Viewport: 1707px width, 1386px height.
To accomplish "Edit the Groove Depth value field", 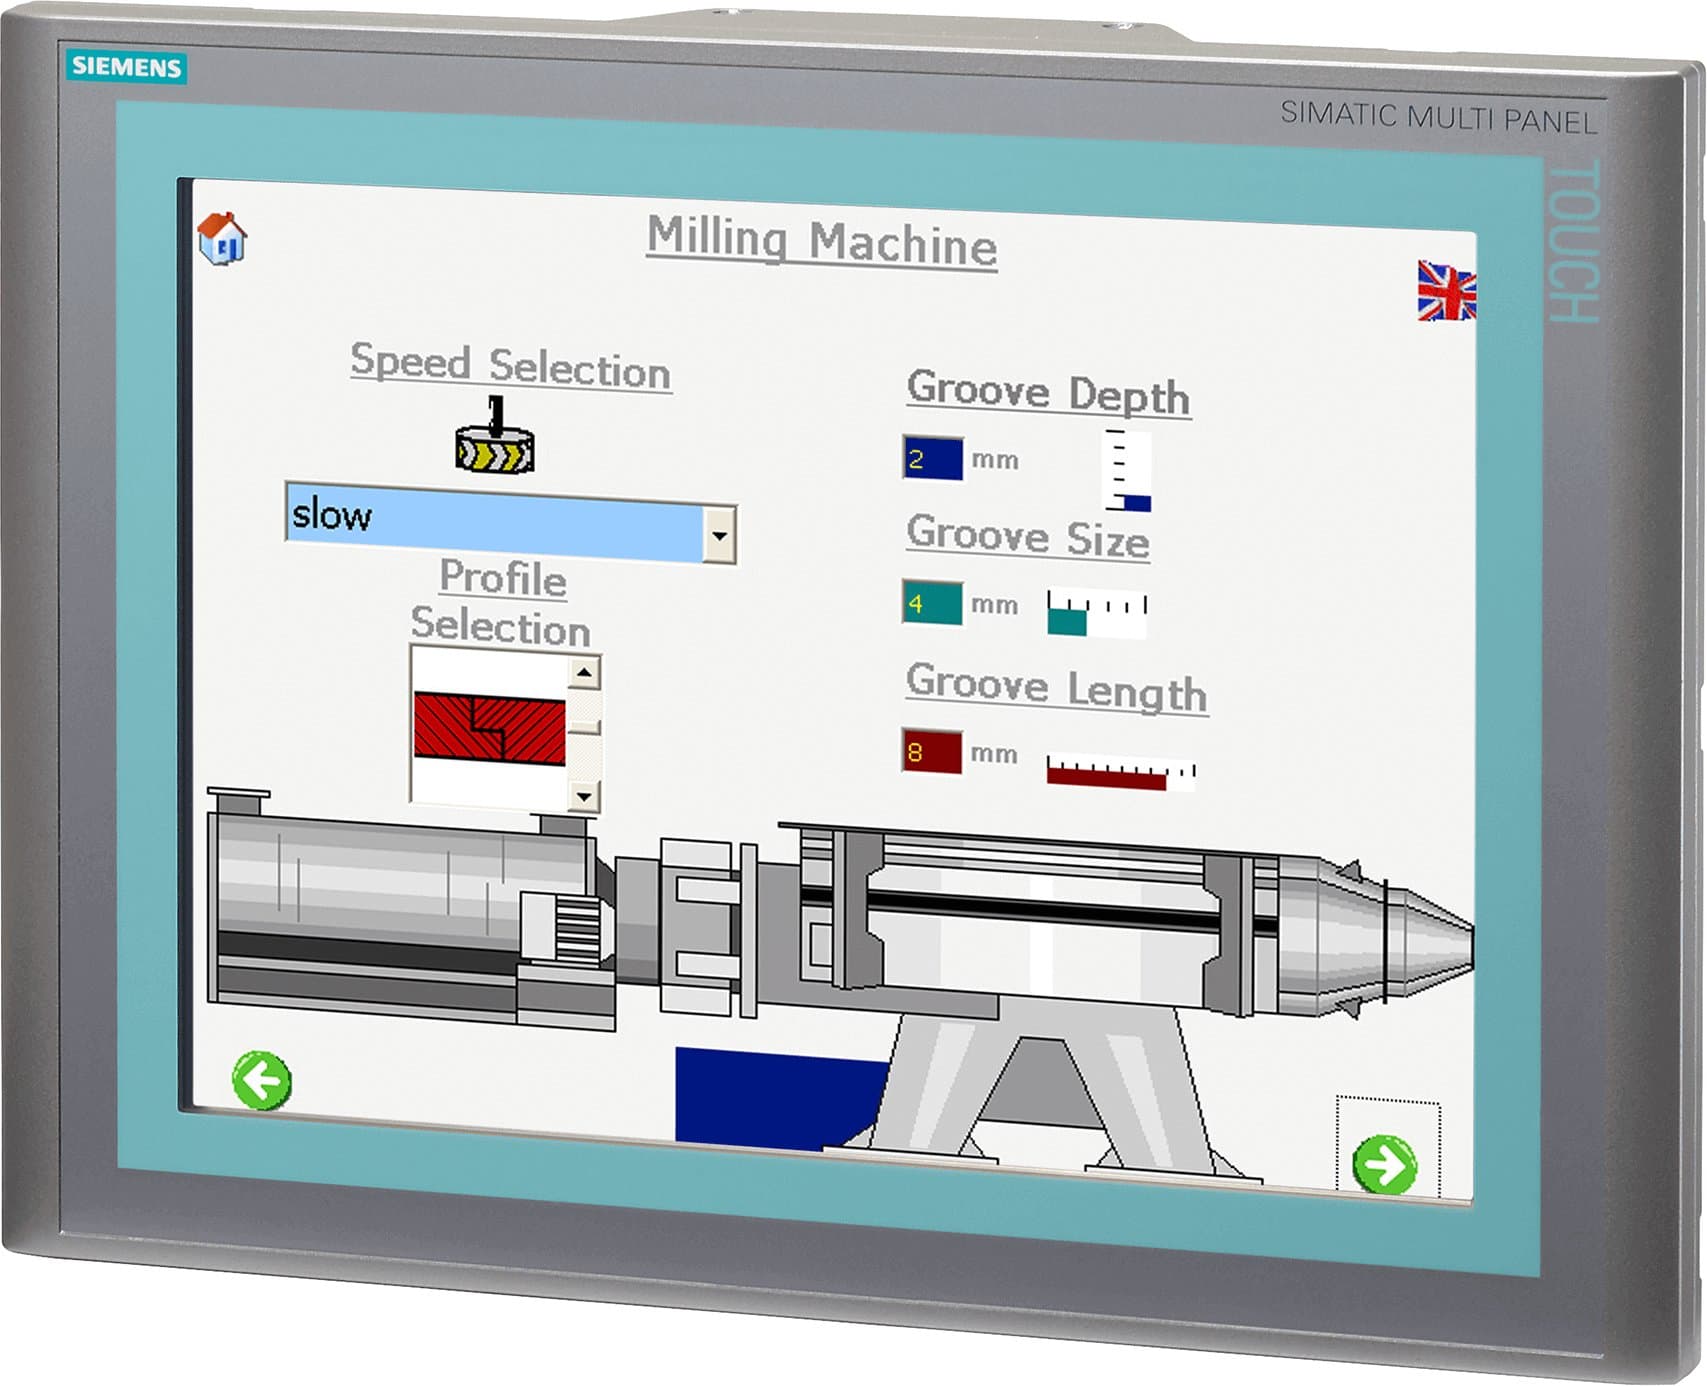I will click(932, 458).
